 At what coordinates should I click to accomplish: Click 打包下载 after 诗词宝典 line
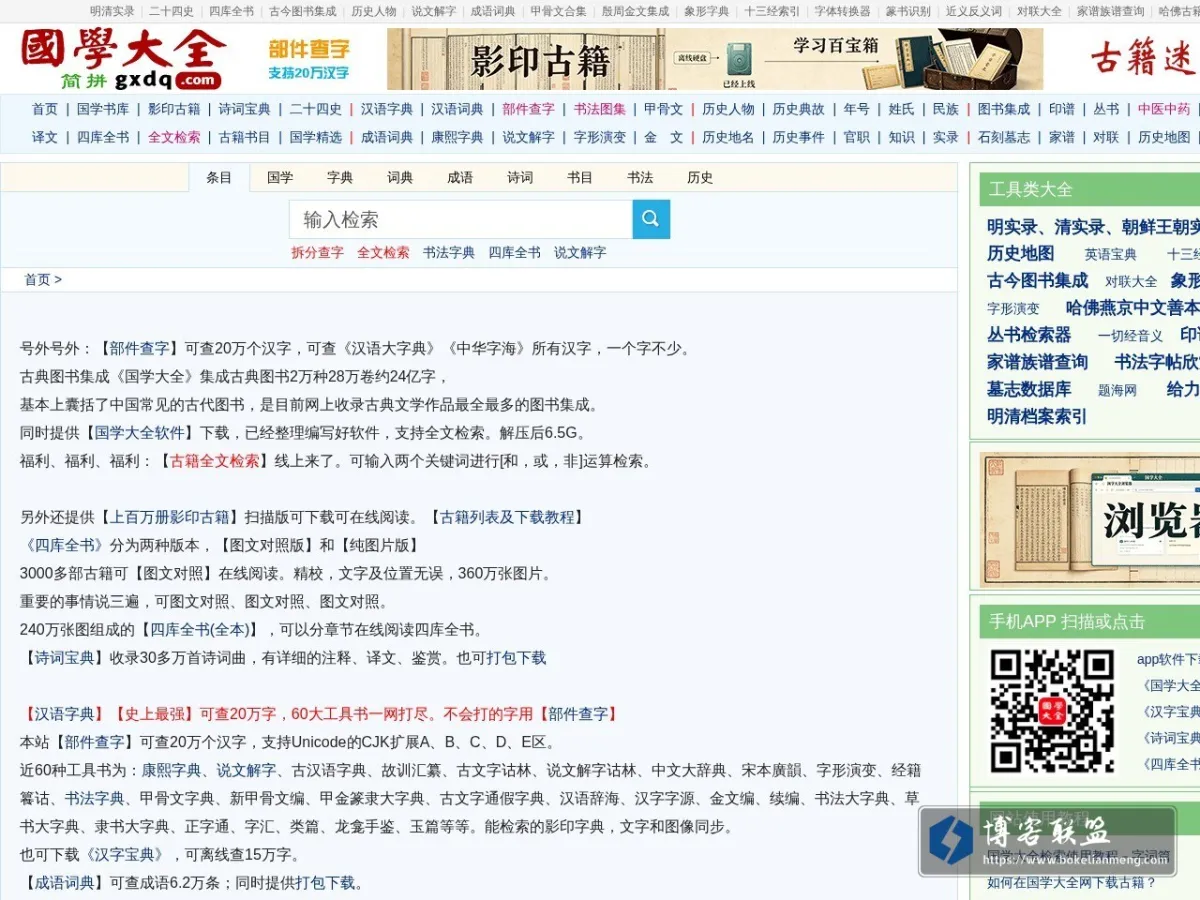[517, 658]
